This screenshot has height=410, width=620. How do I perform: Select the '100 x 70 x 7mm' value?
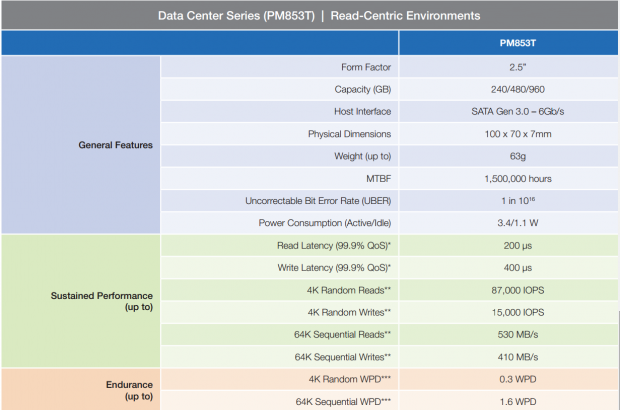tap(518, 134)
